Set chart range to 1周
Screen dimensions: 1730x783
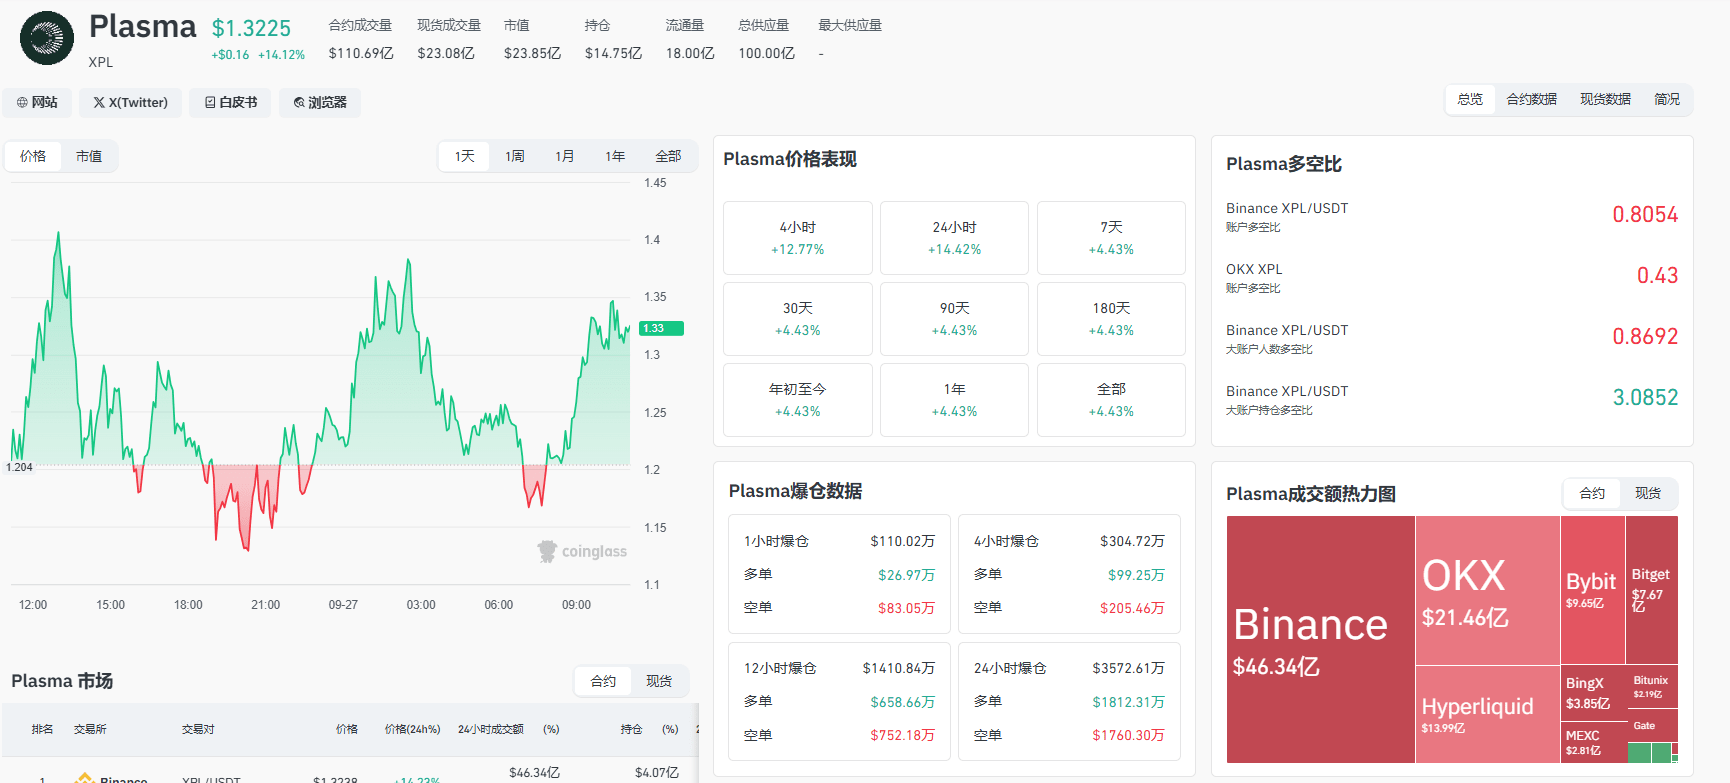(514, 156)
